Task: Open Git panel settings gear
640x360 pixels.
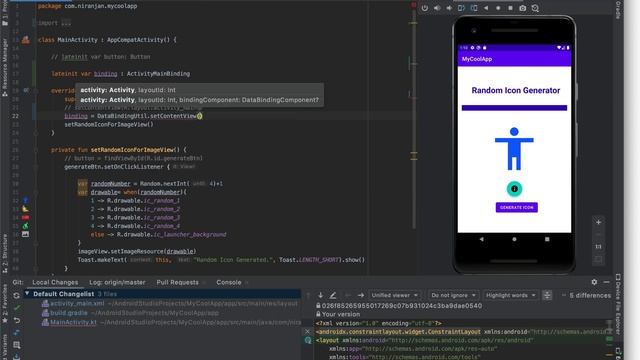Action: point(594,282)
